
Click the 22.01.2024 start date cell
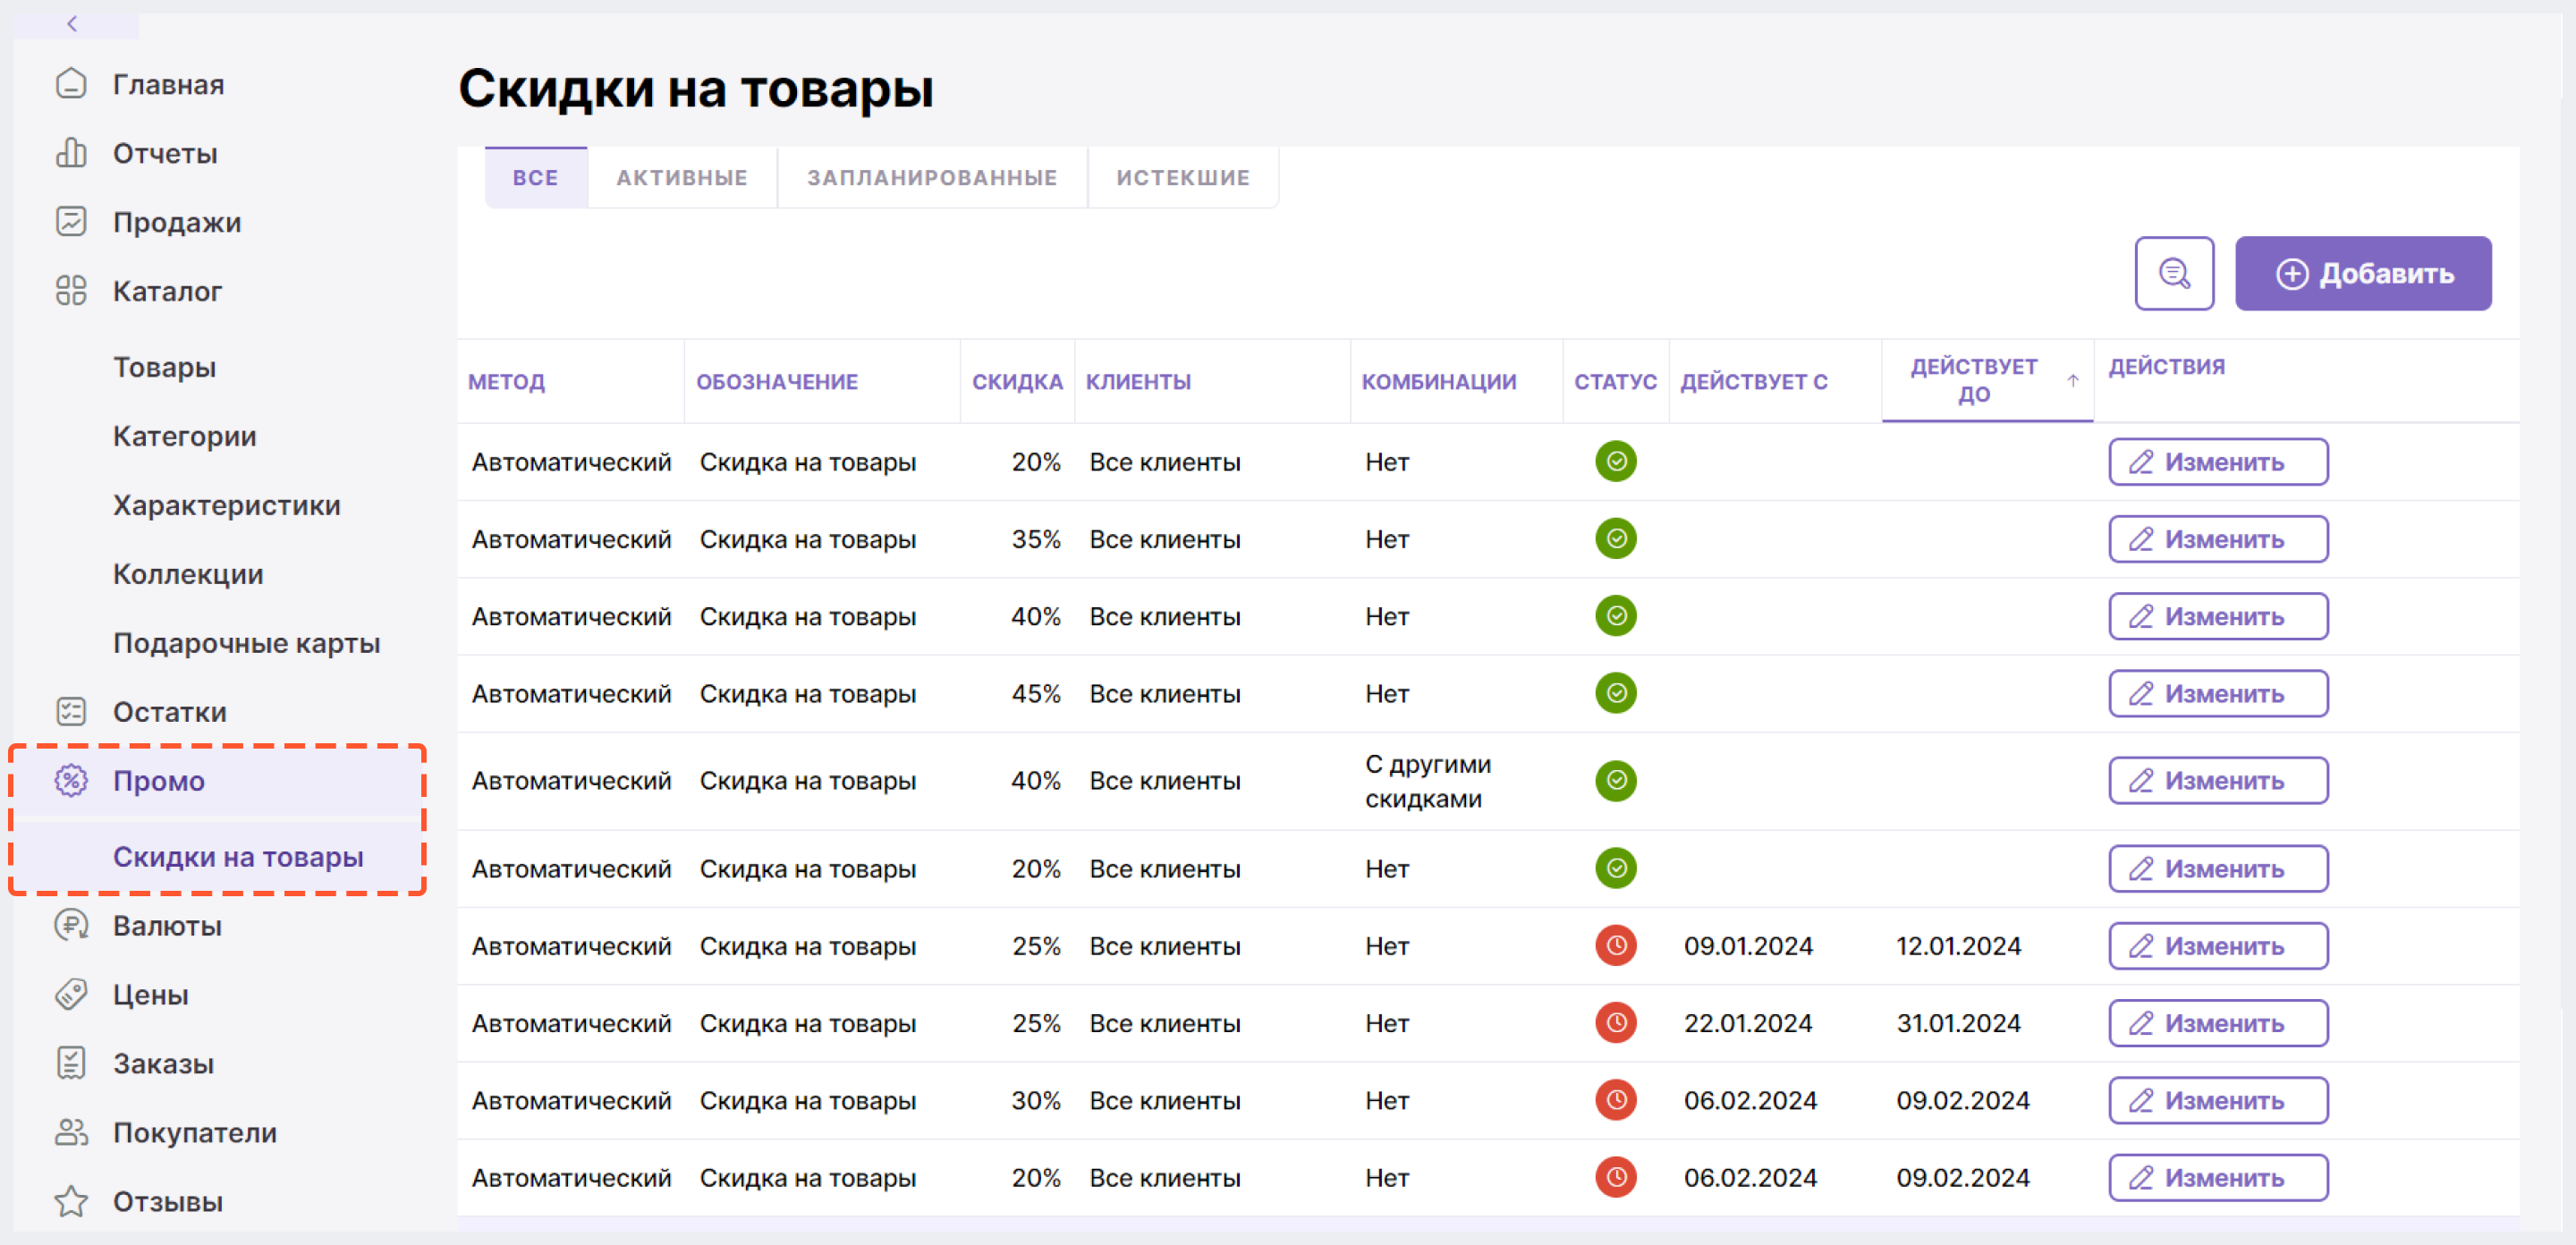(1748, 1023)
